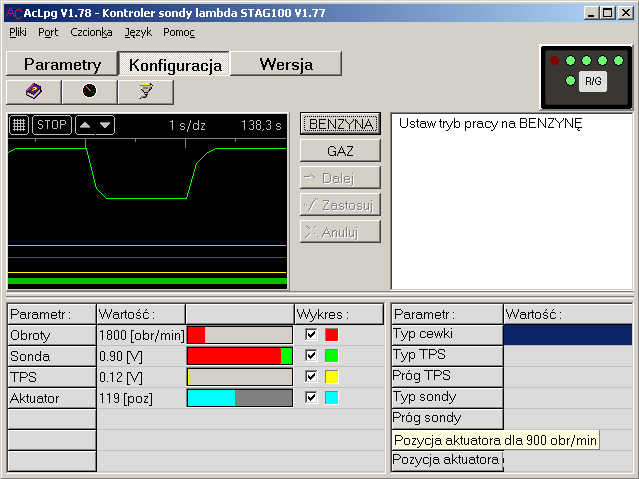Click the Sonda voltage bar
Image resolution: width=639 pixels, height=479 pixels.
click(240, 355)
